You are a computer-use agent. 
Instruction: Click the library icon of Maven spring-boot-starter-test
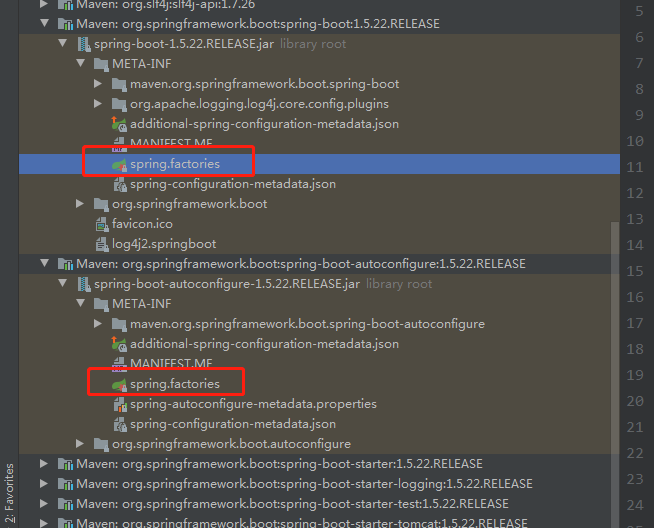(65, 504)
